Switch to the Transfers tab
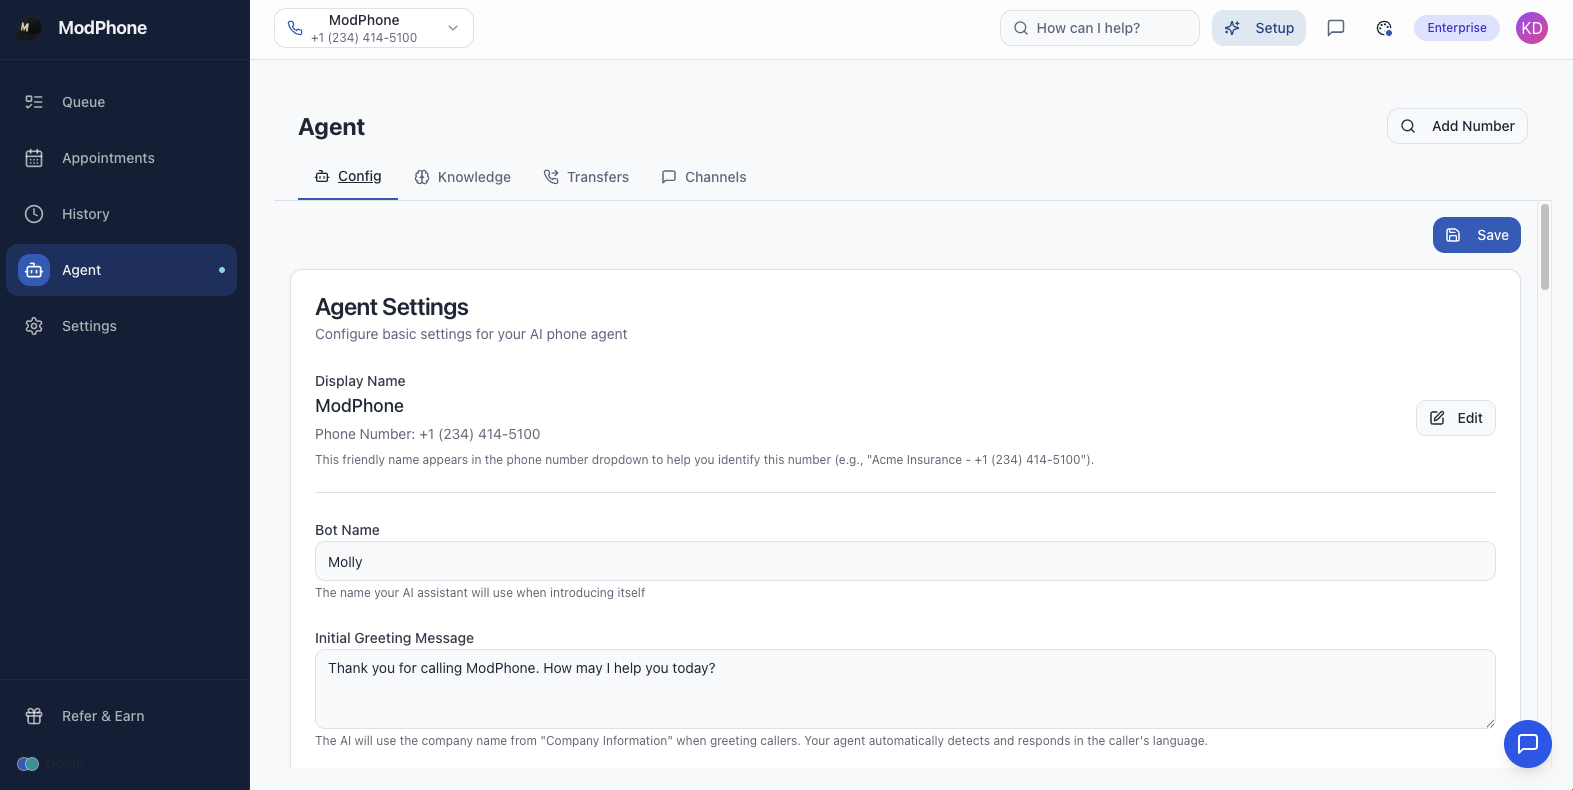The height and width of the screenshot is (790, 1573). (586, 177)
